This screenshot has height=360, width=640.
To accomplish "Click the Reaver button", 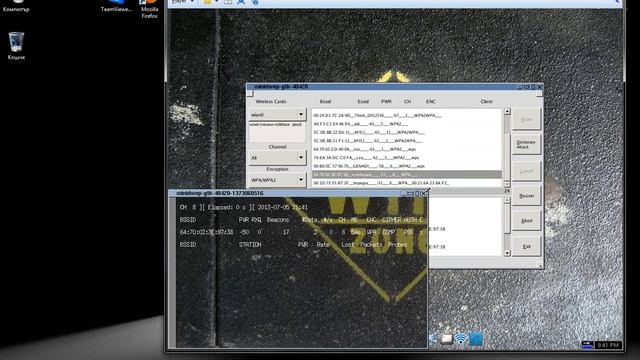I will point(527,196).
